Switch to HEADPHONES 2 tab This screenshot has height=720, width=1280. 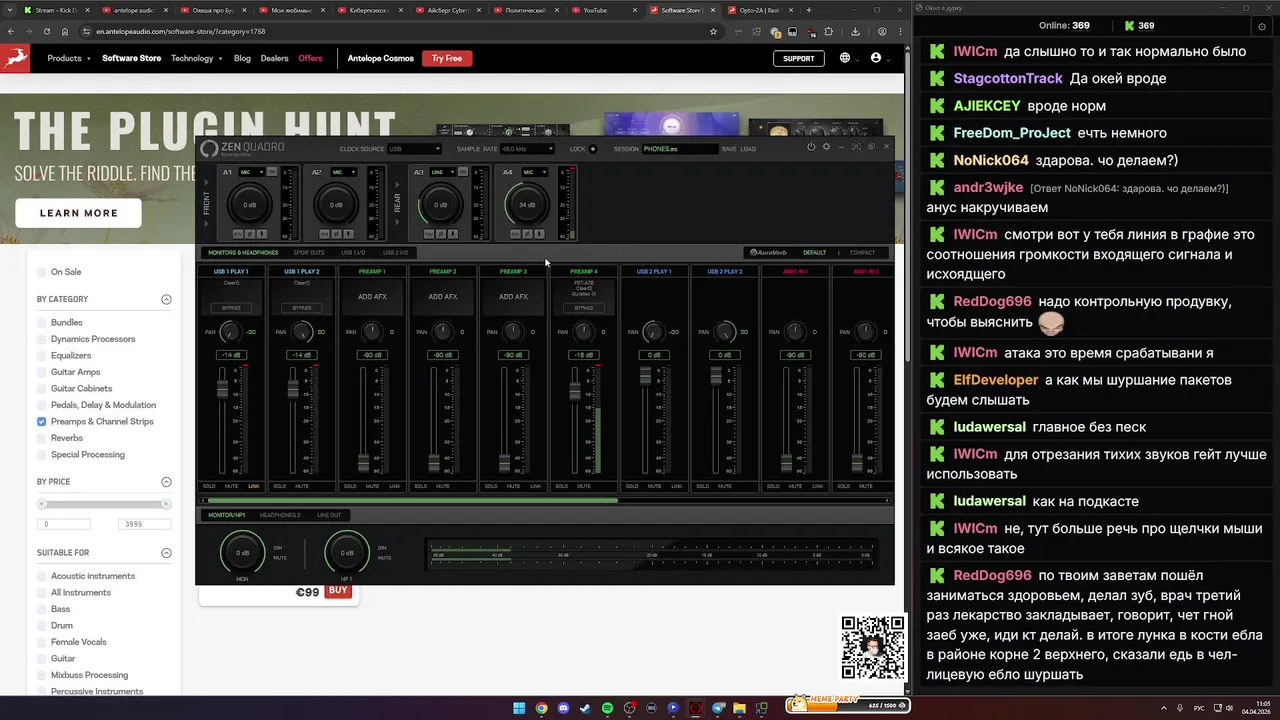[280, 515]
